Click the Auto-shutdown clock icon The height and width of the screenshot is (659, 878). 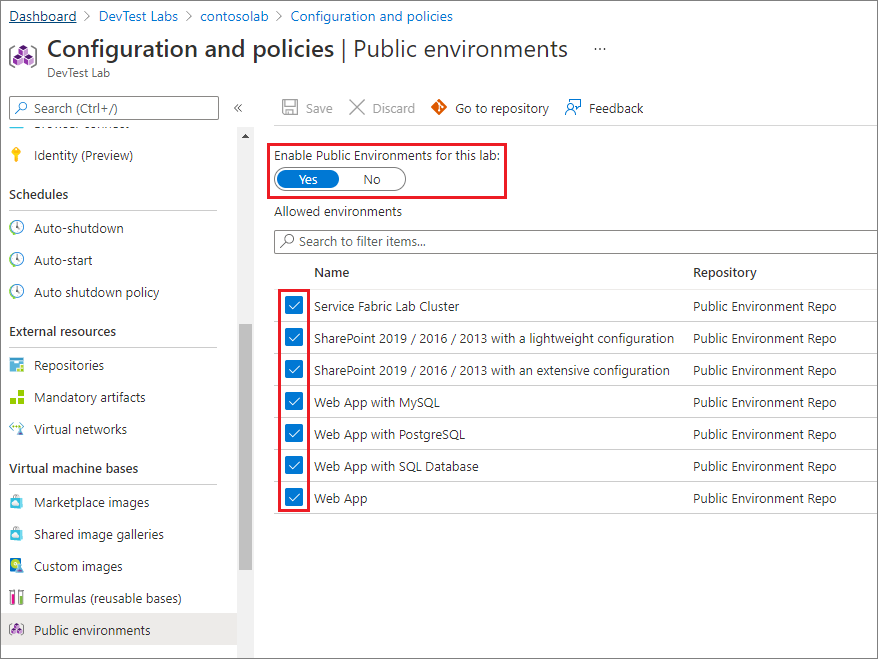(x=17, y=227)
